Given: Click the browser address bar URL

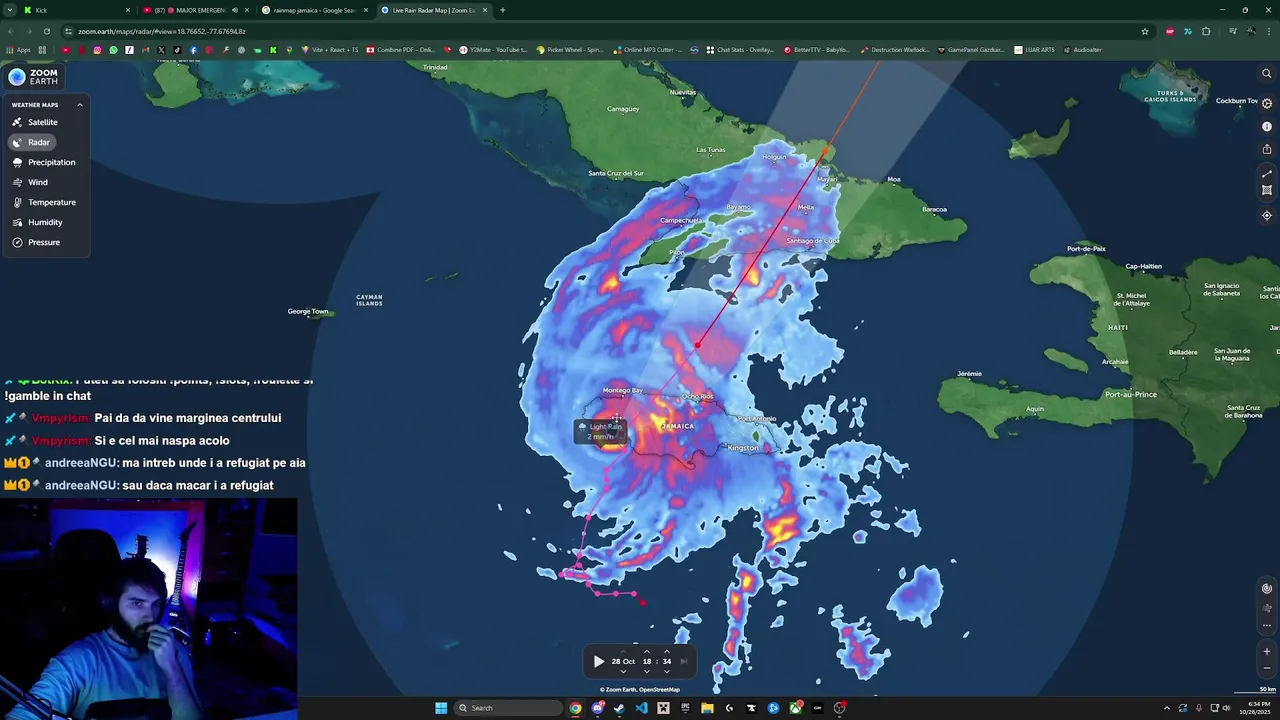Looking at the screenshot, I should [162, 31].
